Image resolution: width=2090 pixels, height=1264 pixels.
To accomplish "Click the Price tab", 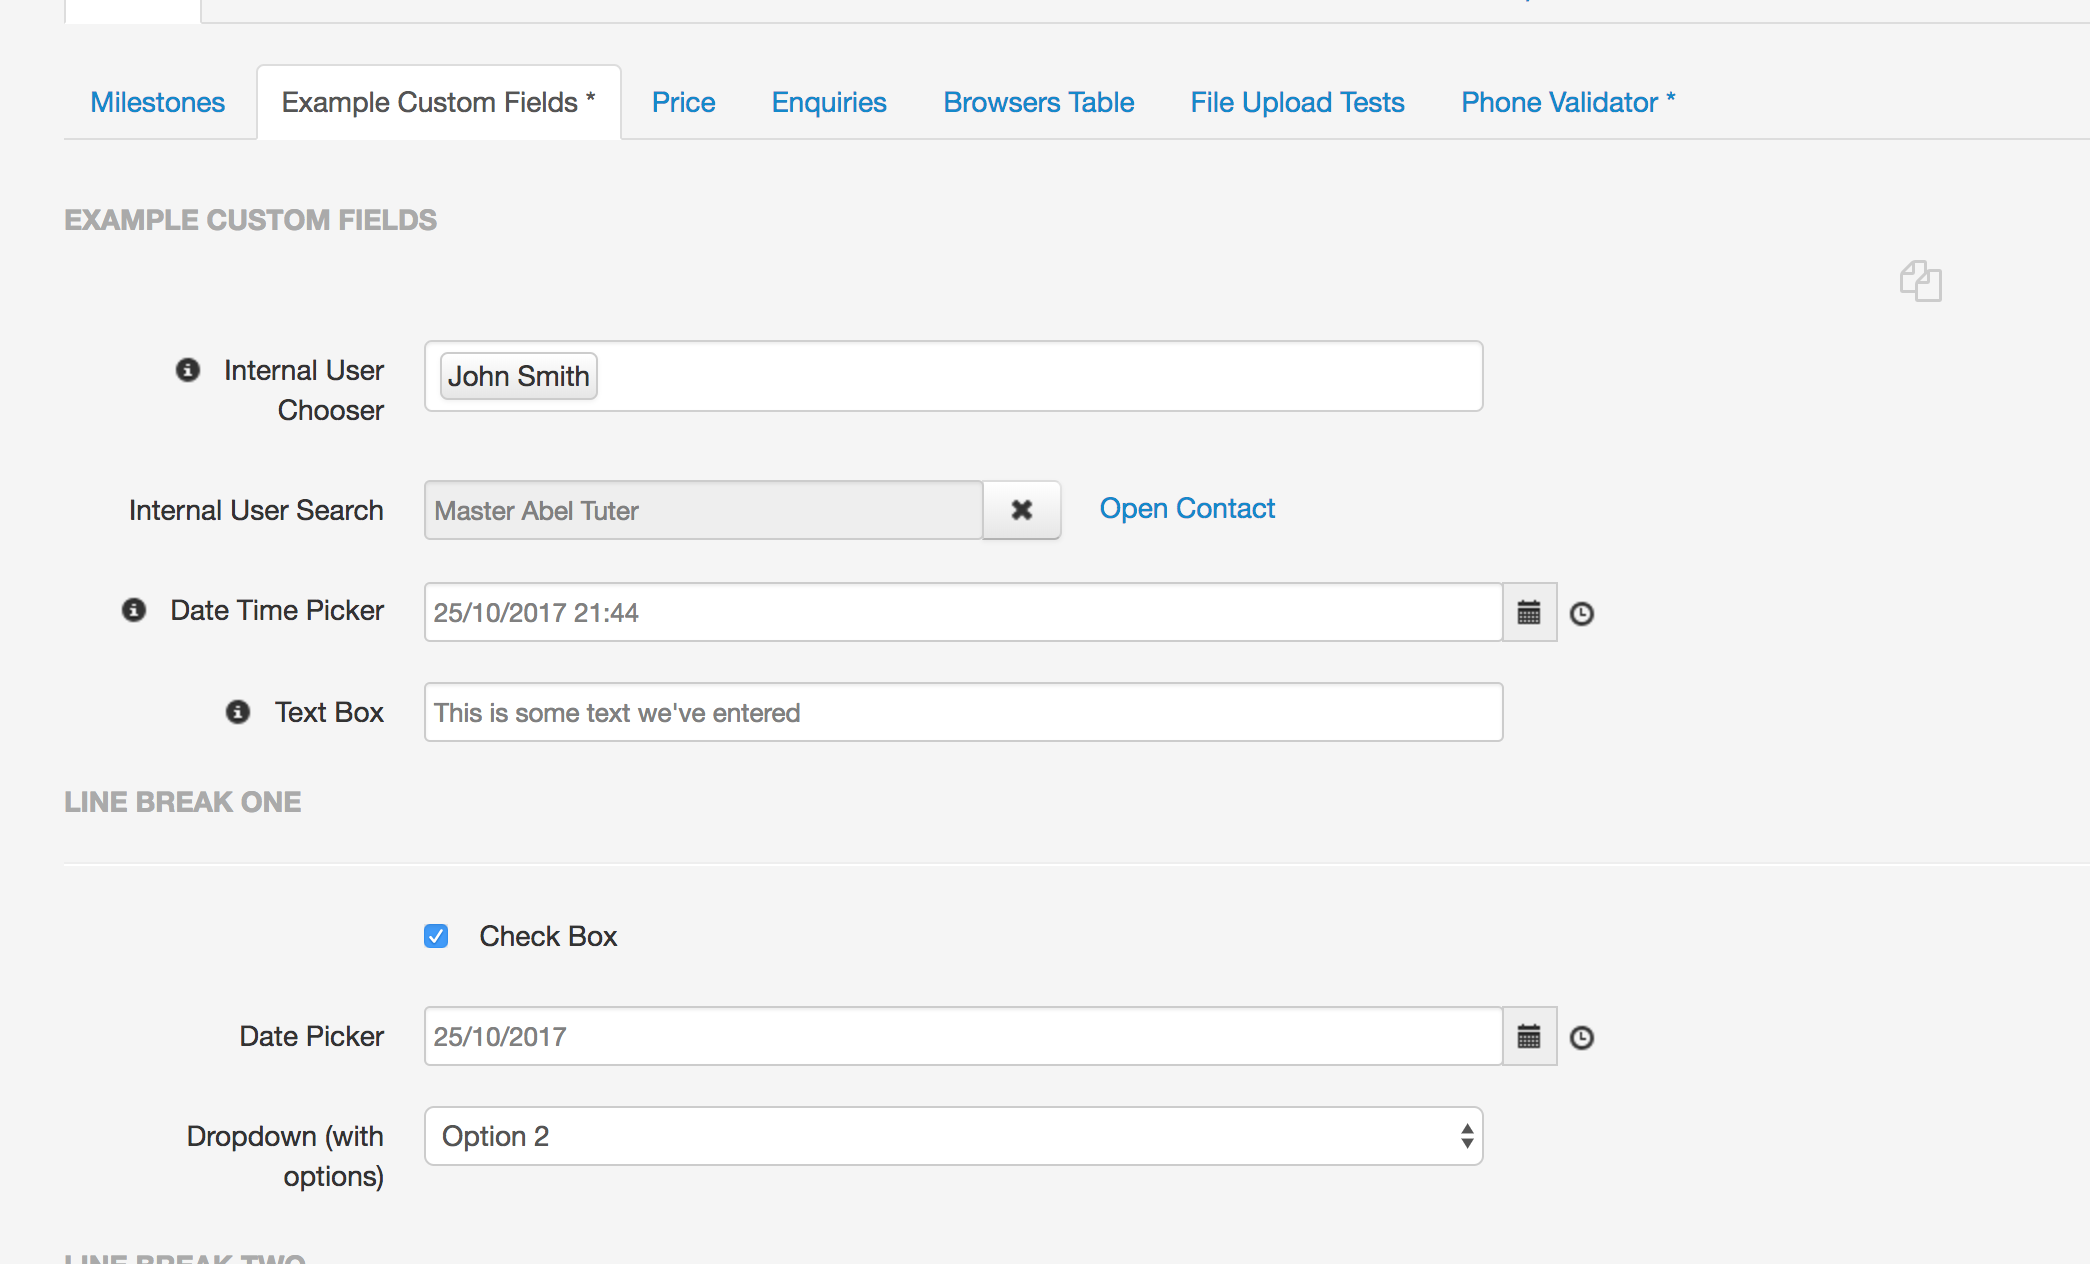I will [x=684, y=101].
